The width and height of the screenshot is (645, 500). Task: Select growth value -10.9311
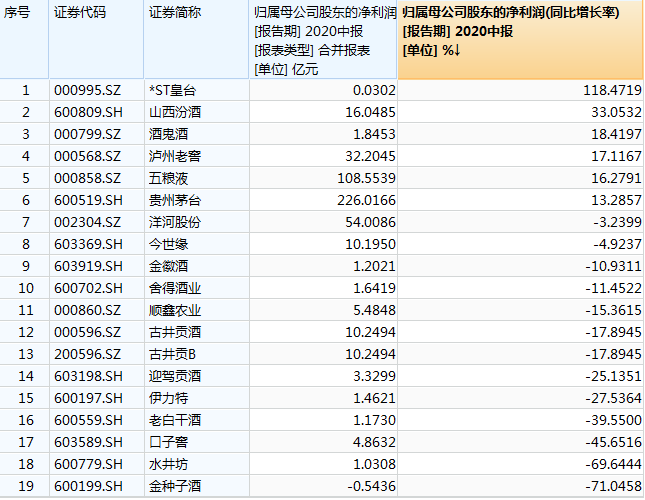pos(613,266)
